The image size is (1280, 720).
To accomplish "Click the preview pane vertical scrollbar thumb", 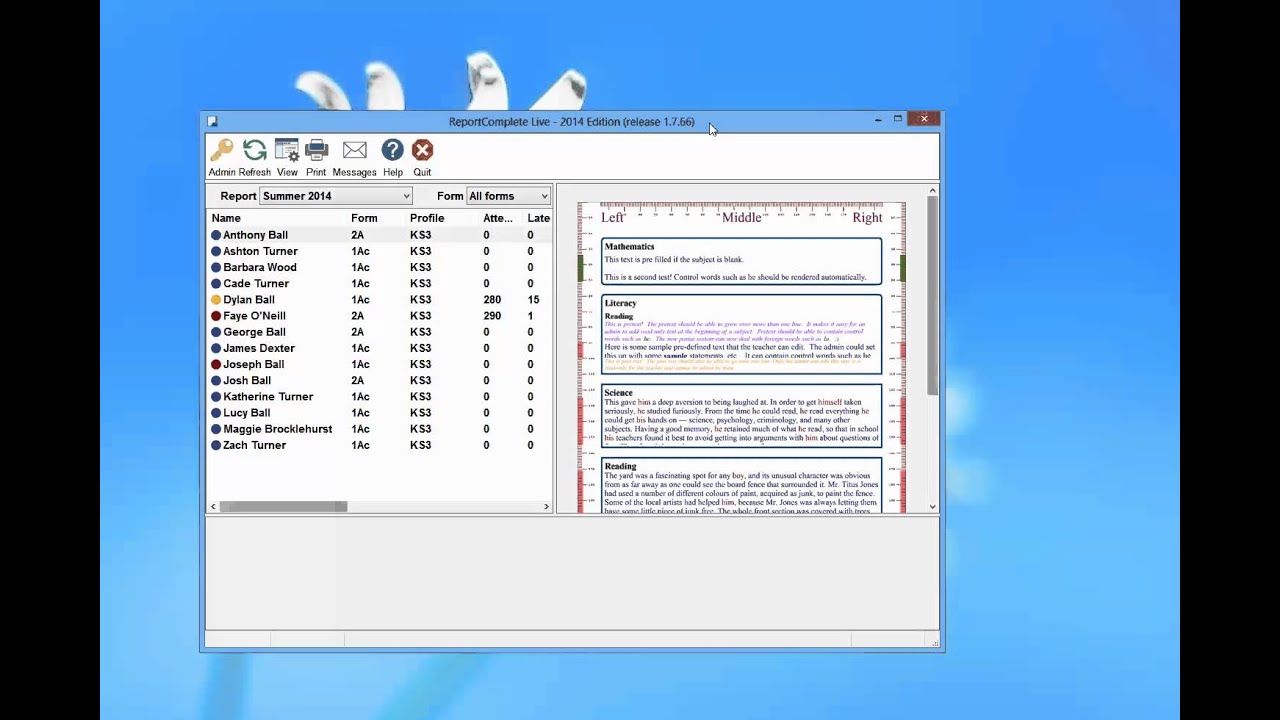I will click(933, 294).
